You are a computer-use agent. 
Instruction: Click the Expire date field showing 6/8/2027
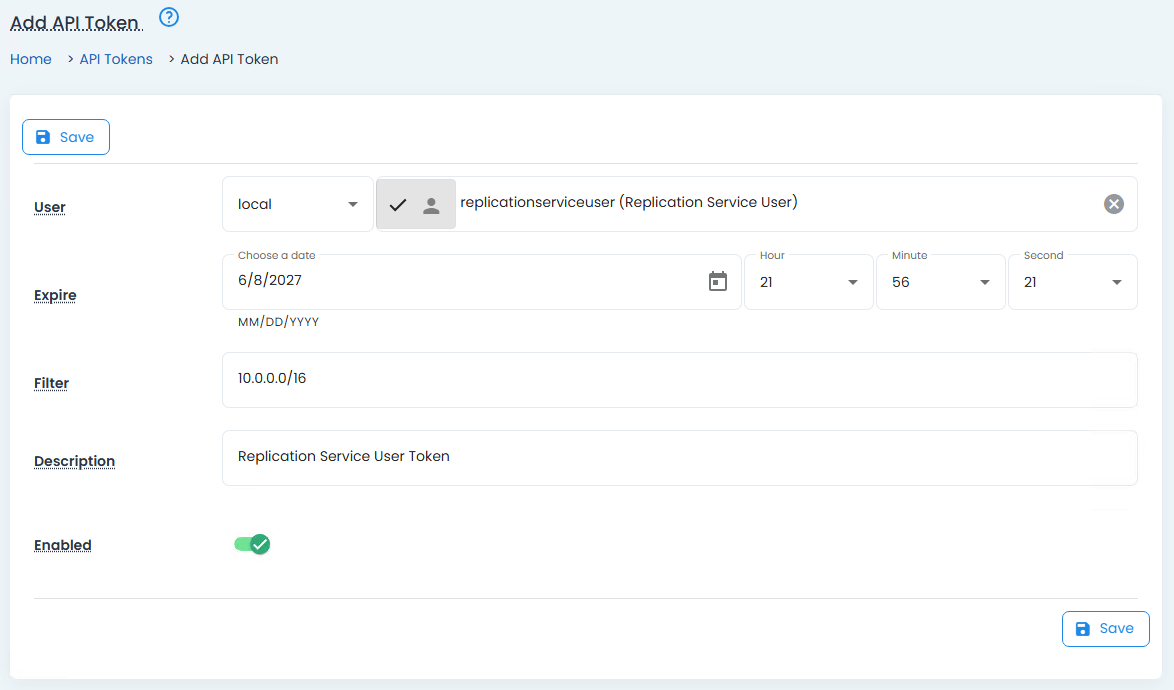coord(481,282)
